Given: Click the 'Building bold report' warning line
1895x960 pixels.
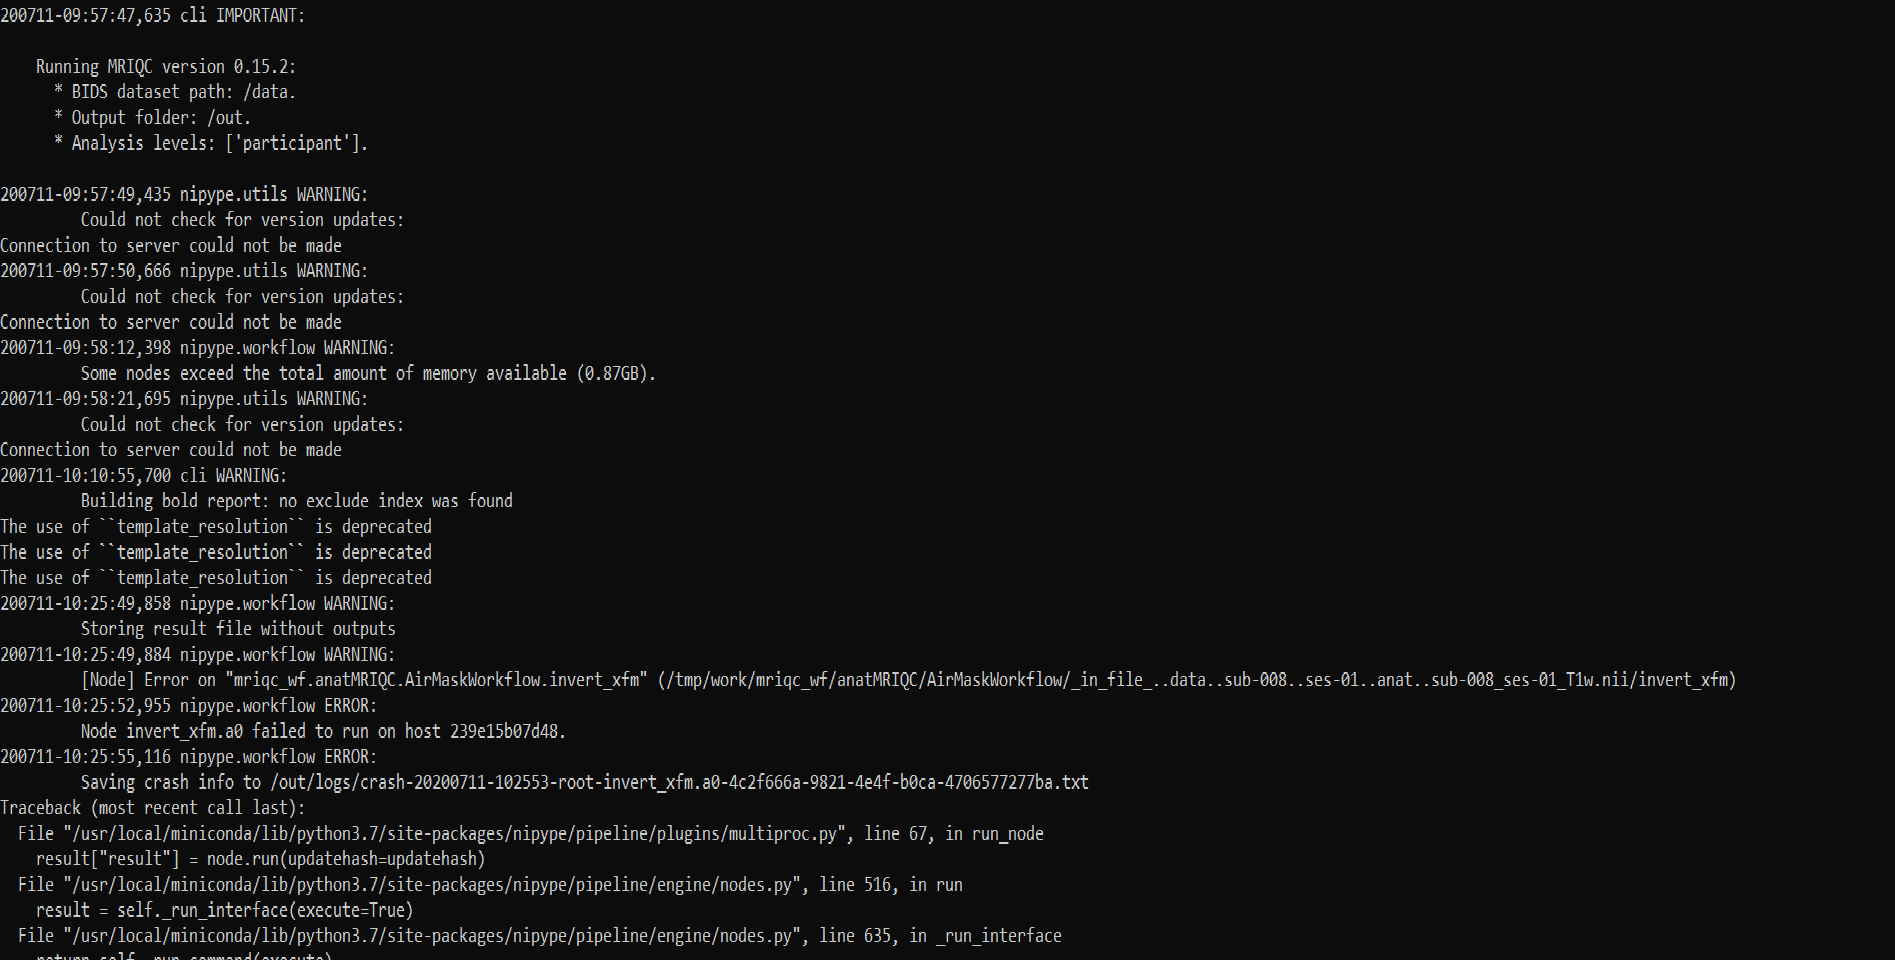Looking at the screenshot, I should (x=296, y=501).
